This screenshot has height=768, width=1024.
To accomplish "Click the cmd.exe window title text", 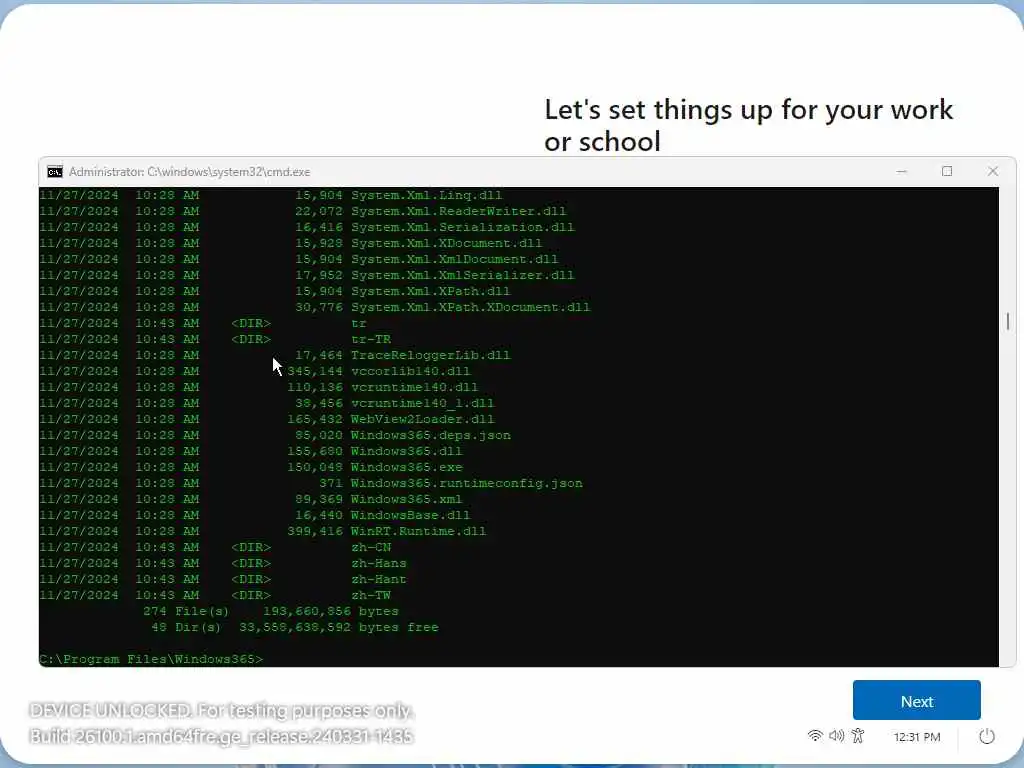I will tap(189, 172).
